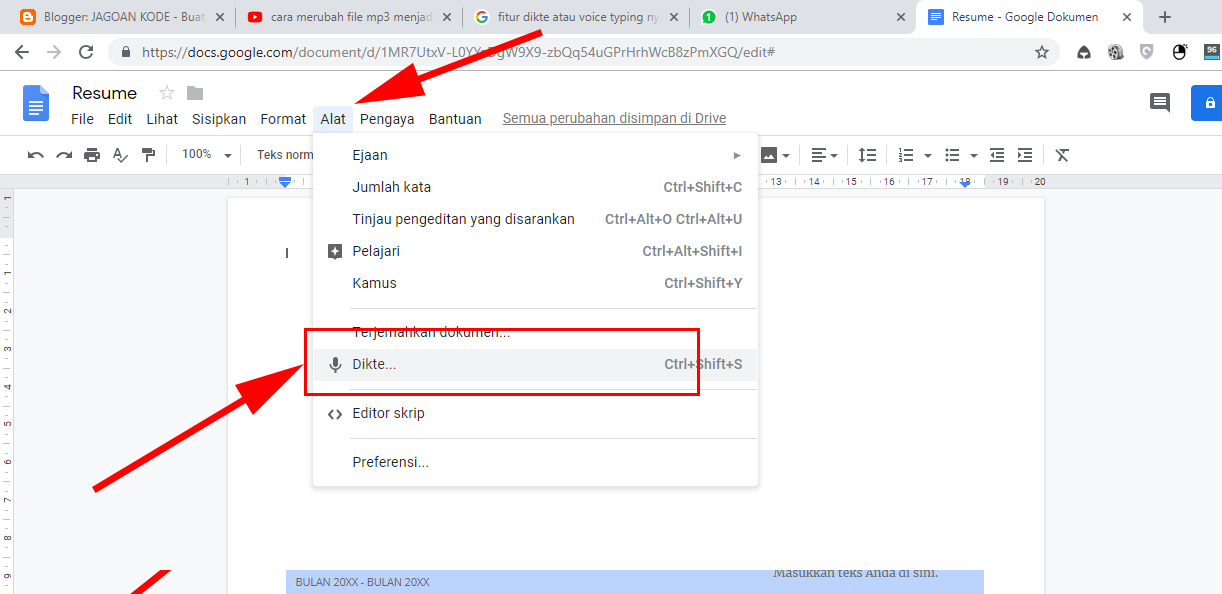Screen dimensions: 1222x594
Task: Switch to the Google fitur dikte tab
Action: 576,17
